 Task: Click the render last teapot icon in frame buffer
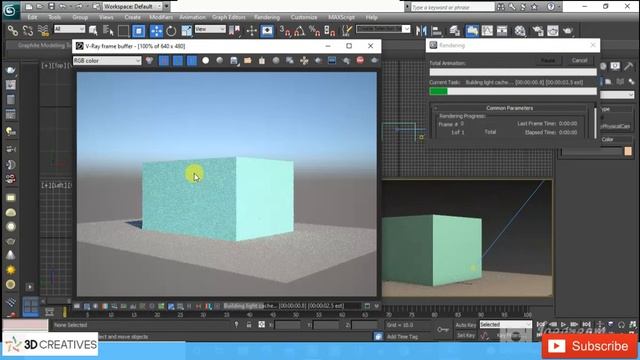(x=374, y=60)
